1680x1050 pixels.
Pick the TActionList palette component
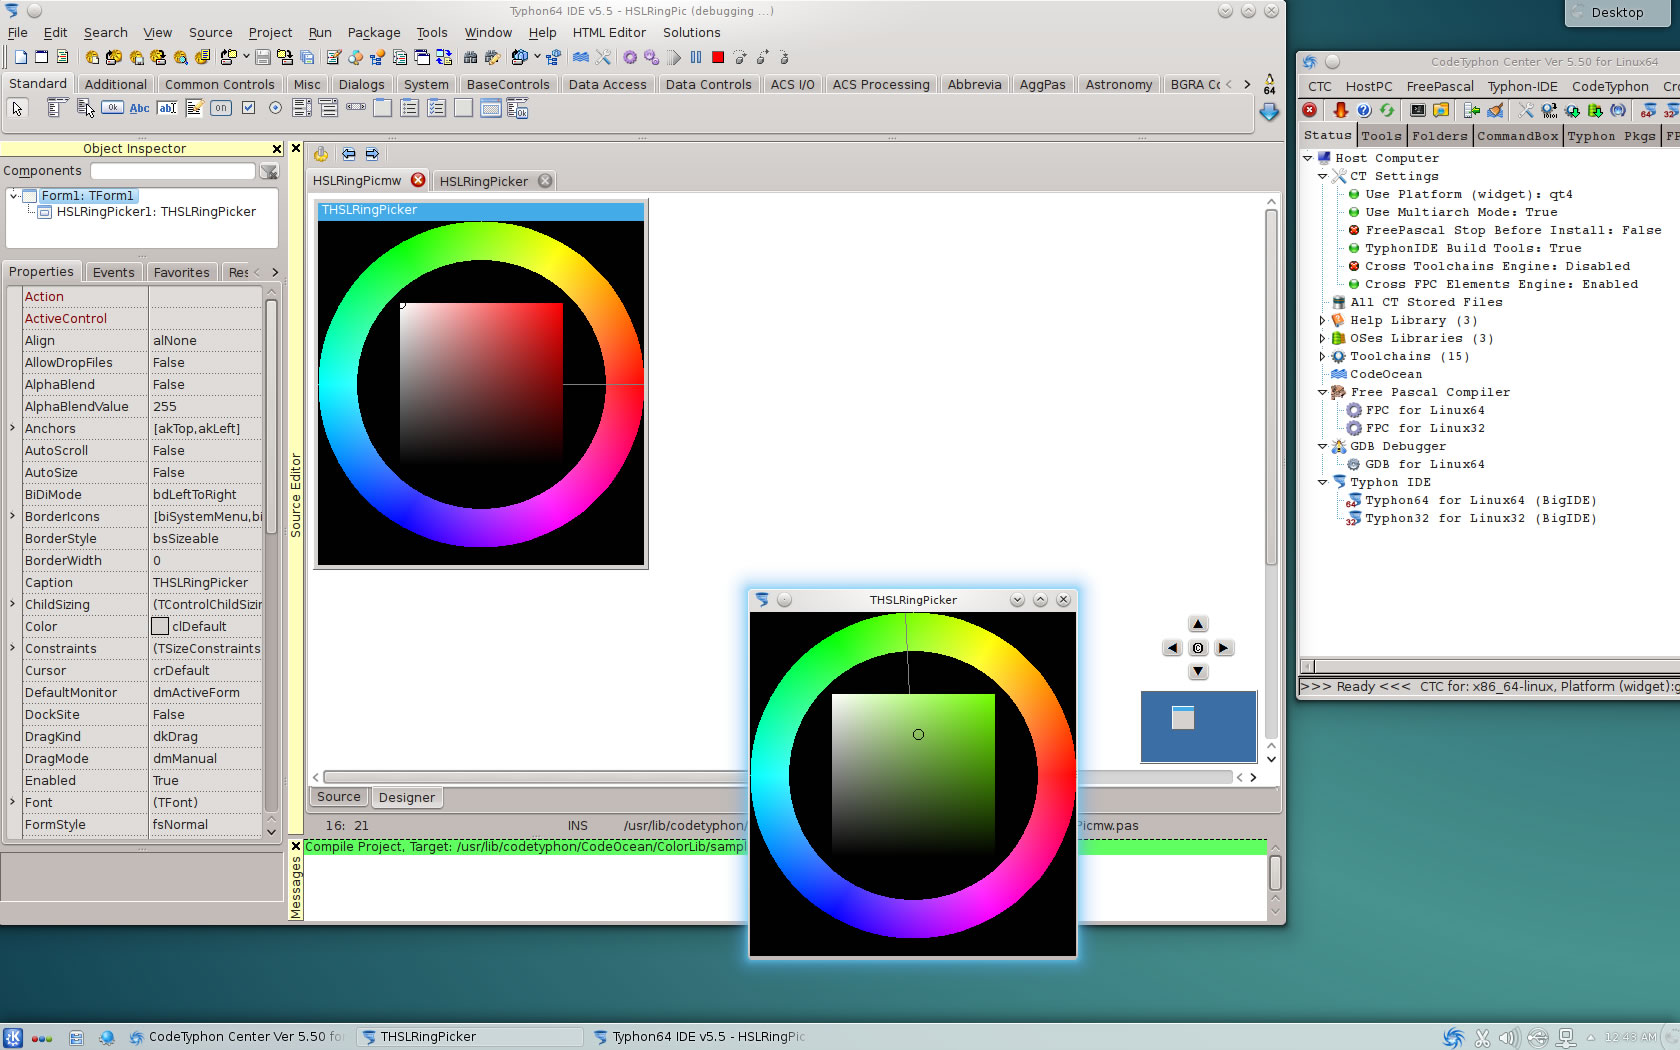(517, 108)
